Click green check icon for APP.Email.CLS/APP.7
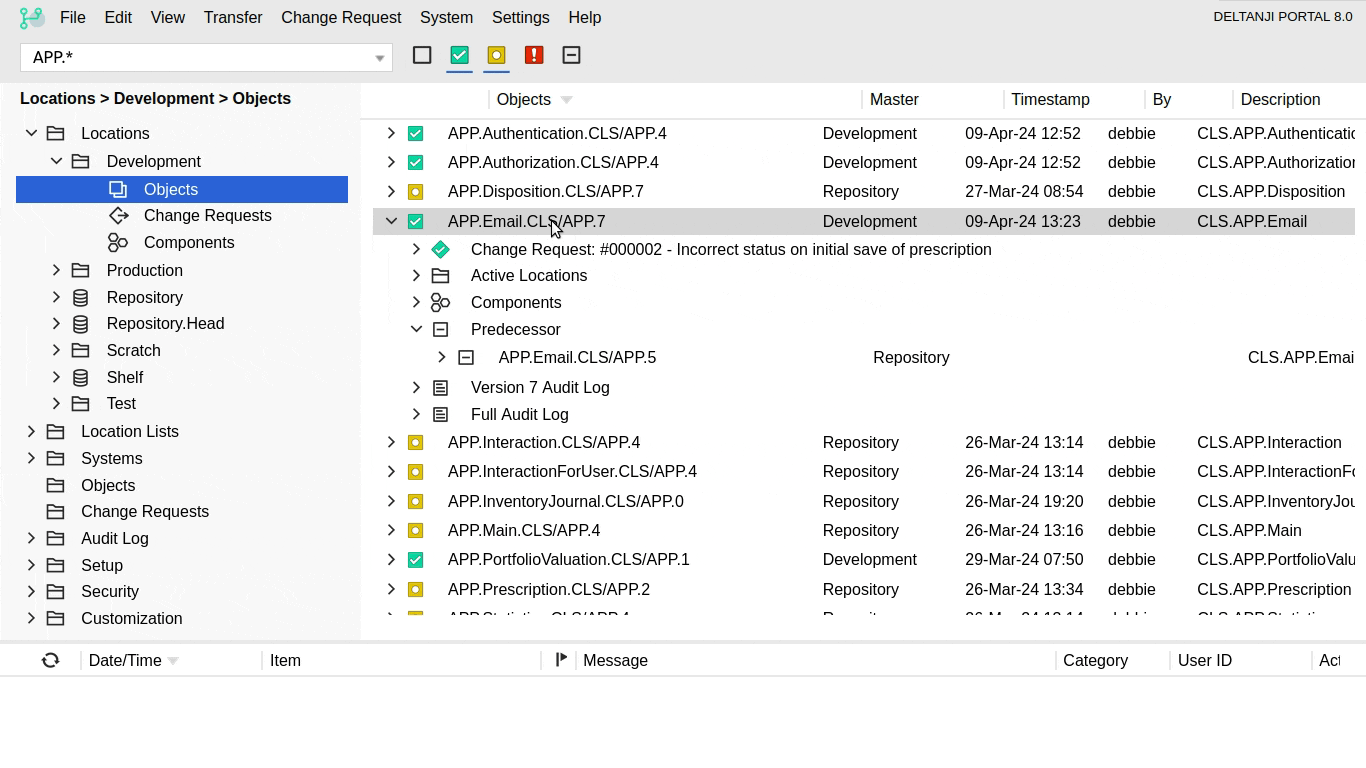1366x768 pixels. tap(415, 221)
